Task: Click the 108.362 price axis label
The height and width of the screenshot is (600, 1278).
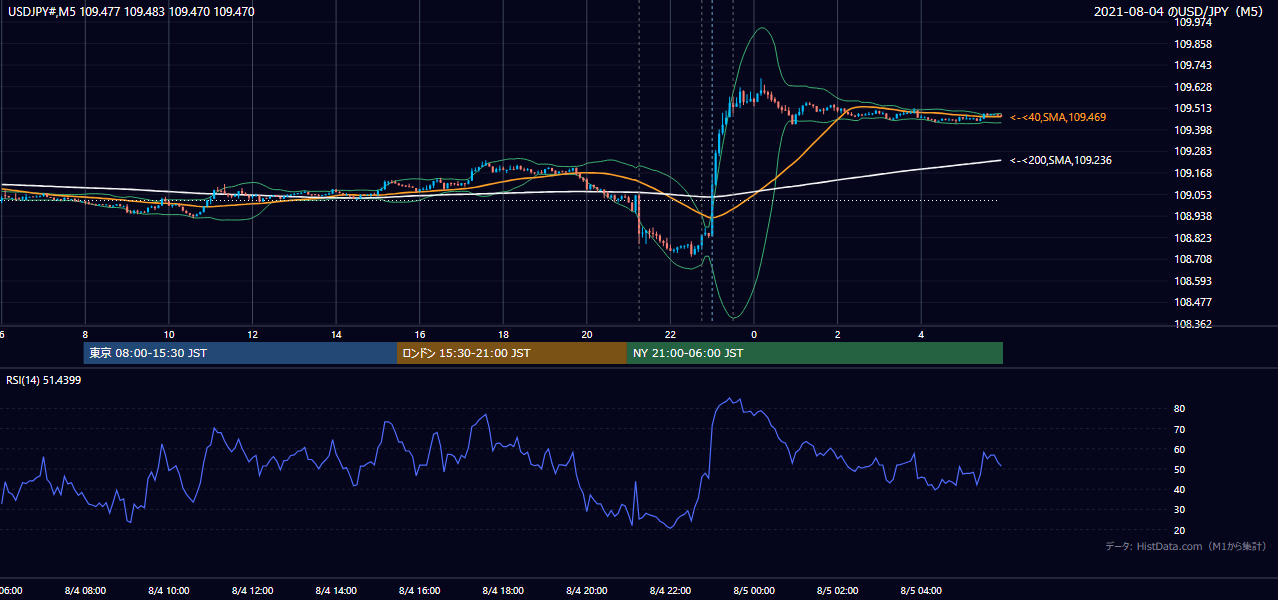Action: (1193, 324)
